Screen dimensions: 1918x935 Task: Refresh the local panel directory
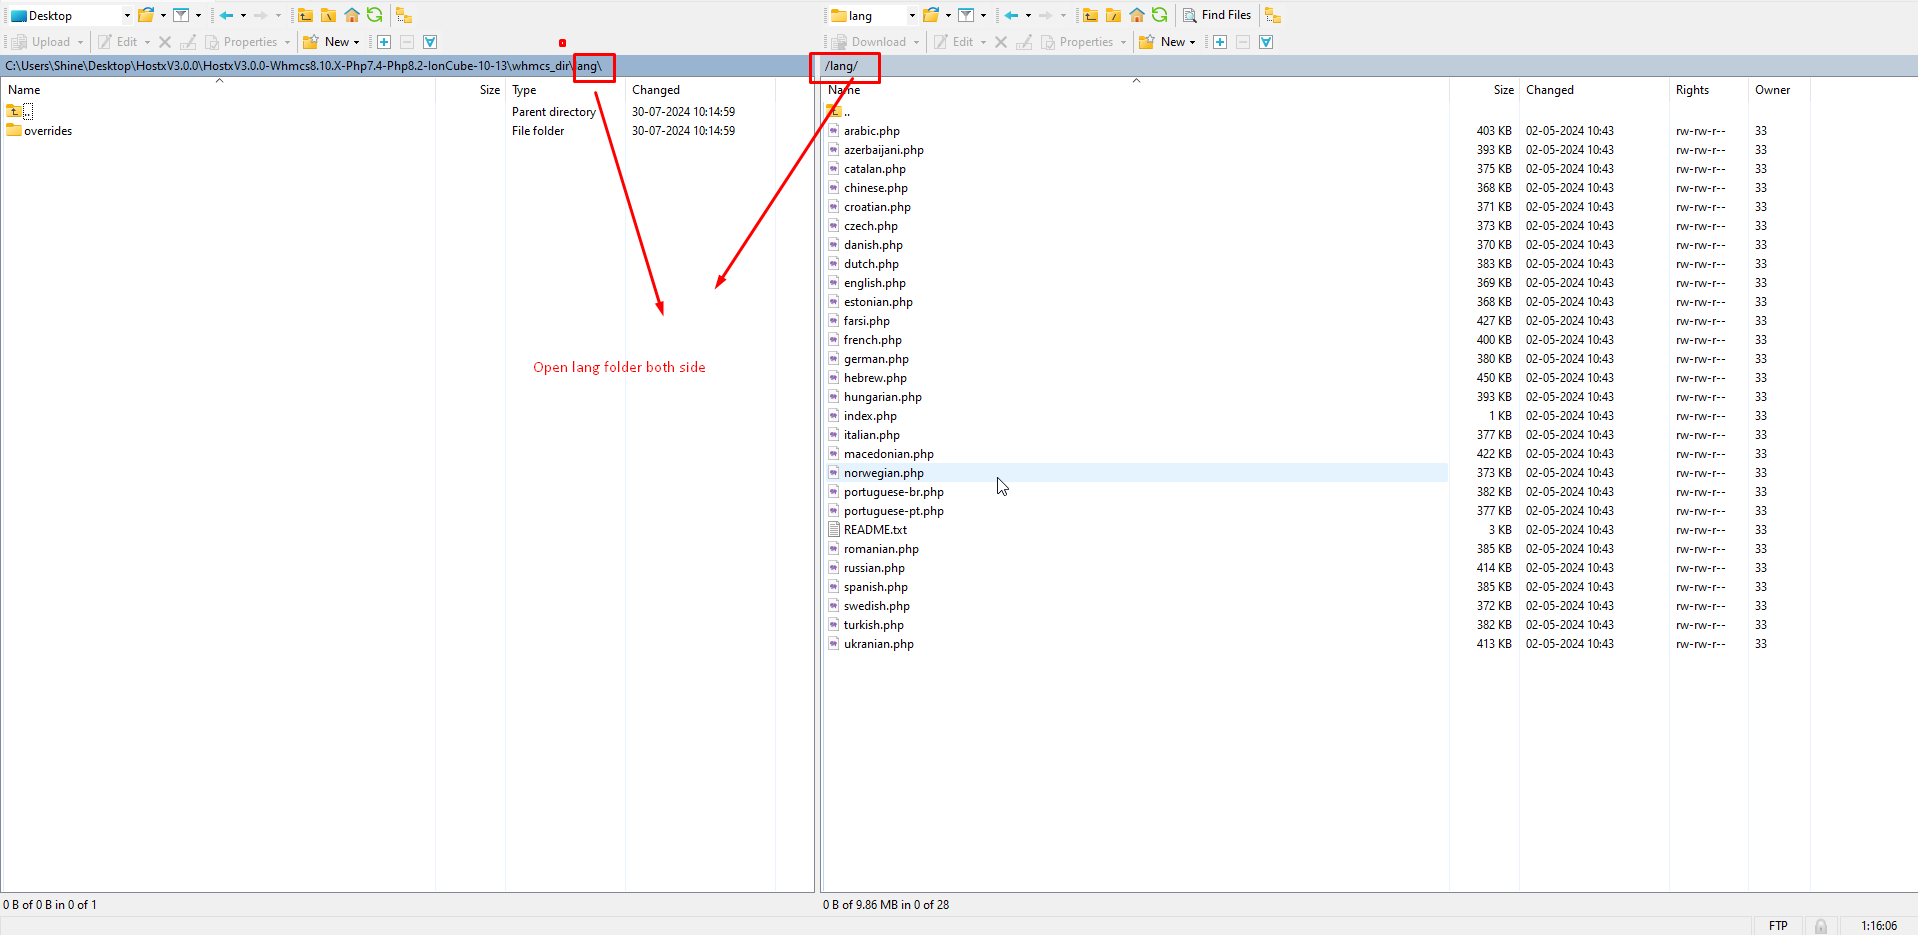[375, 15]
